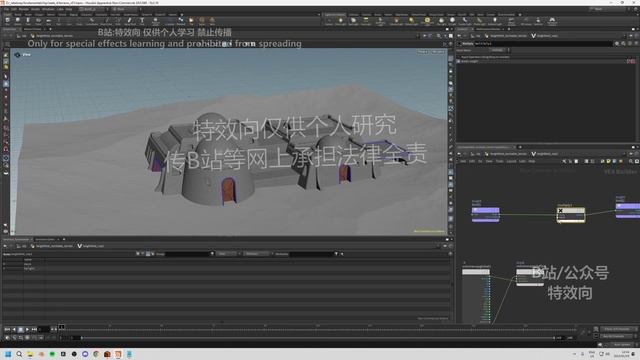Image resolution: width=640 pixels, height=360 pixels.
Task: Click the timeline frame marker
Action: tap(61, 327)
